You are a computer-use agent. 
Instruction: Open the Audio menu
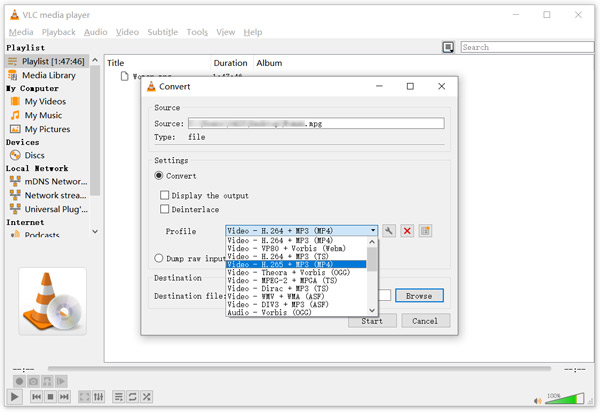96,32
